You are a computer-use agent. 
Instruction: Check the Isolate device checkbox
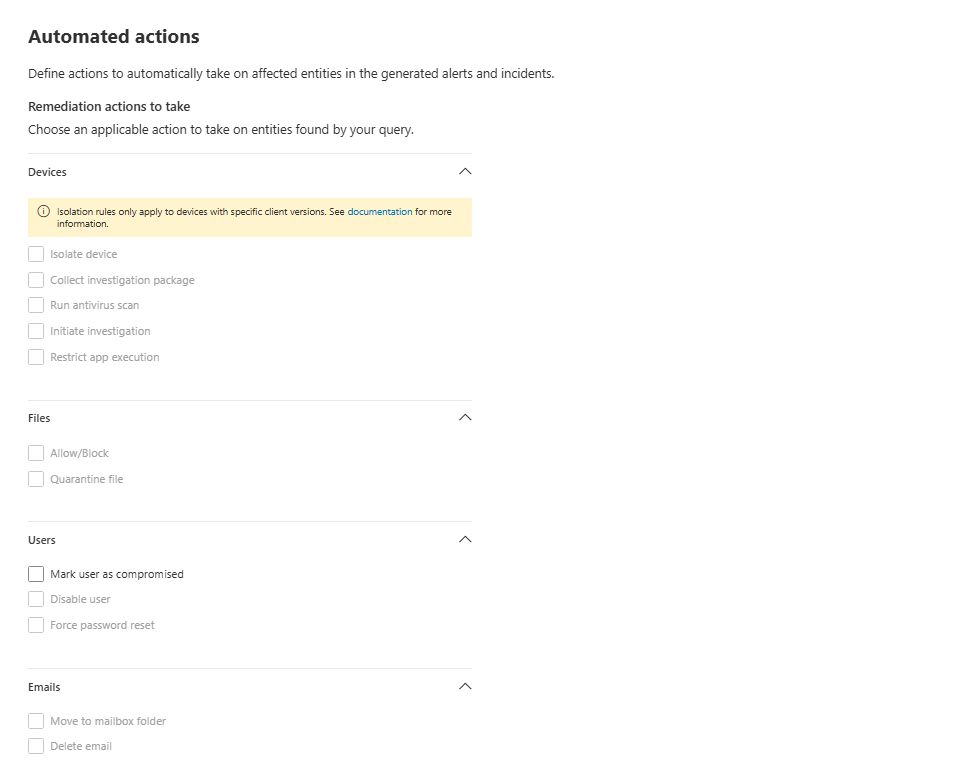[x=36, y=254]
